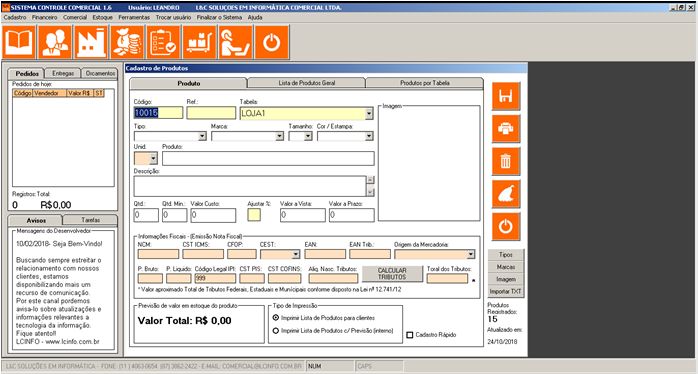Image resolution: width=698 pixels, height=374 pixels.
Task: Open the Cor / Estampa dropdown
Action: click(369, 136)
